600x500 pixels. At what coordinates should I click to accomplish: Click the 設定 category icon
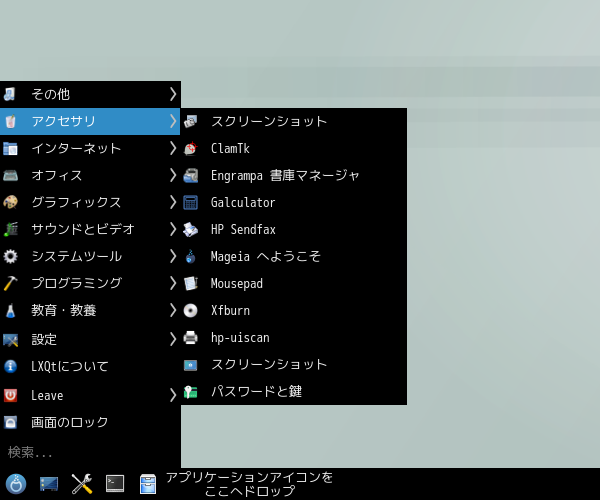(x=10, y=339)
